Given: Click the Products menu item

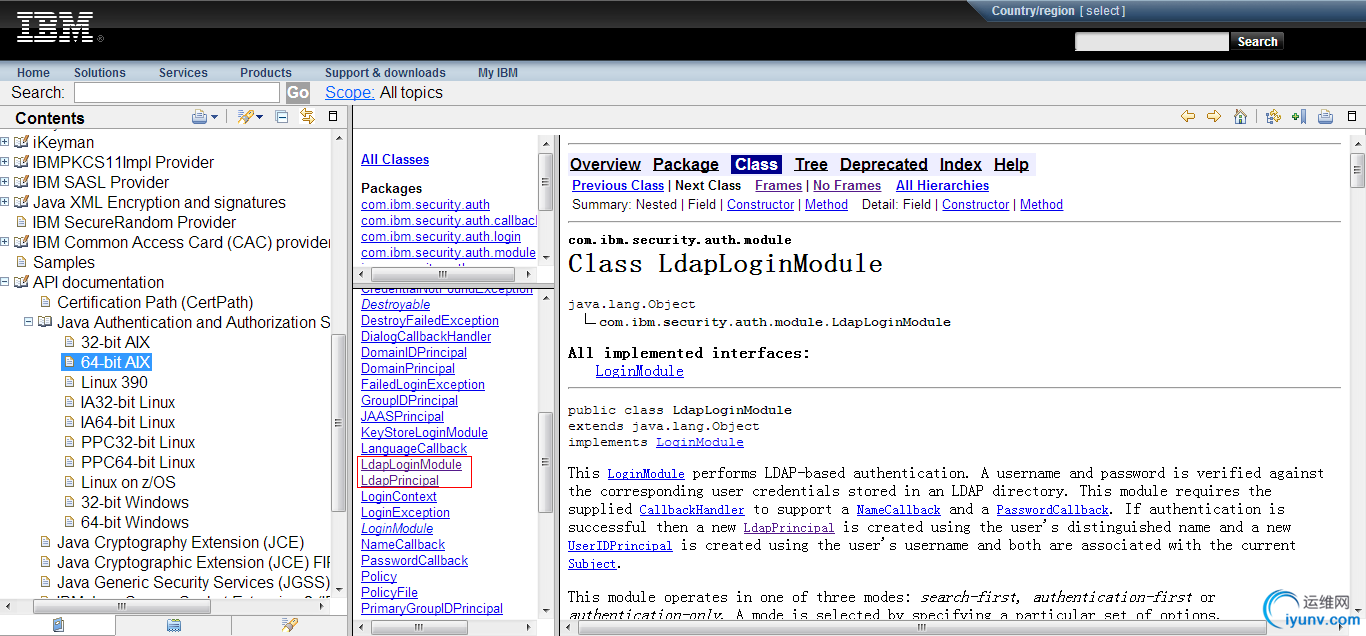Looking at the screenshot, I should click(265, 72).
